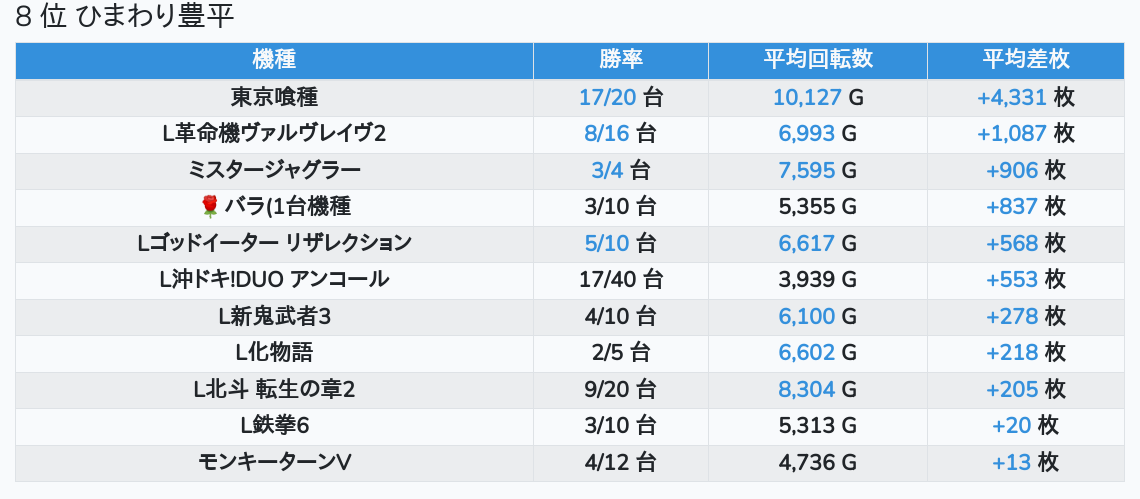Click L化物語 machine name
Image resolution: width=1140 pixels, height=499 pixels.
274,352
